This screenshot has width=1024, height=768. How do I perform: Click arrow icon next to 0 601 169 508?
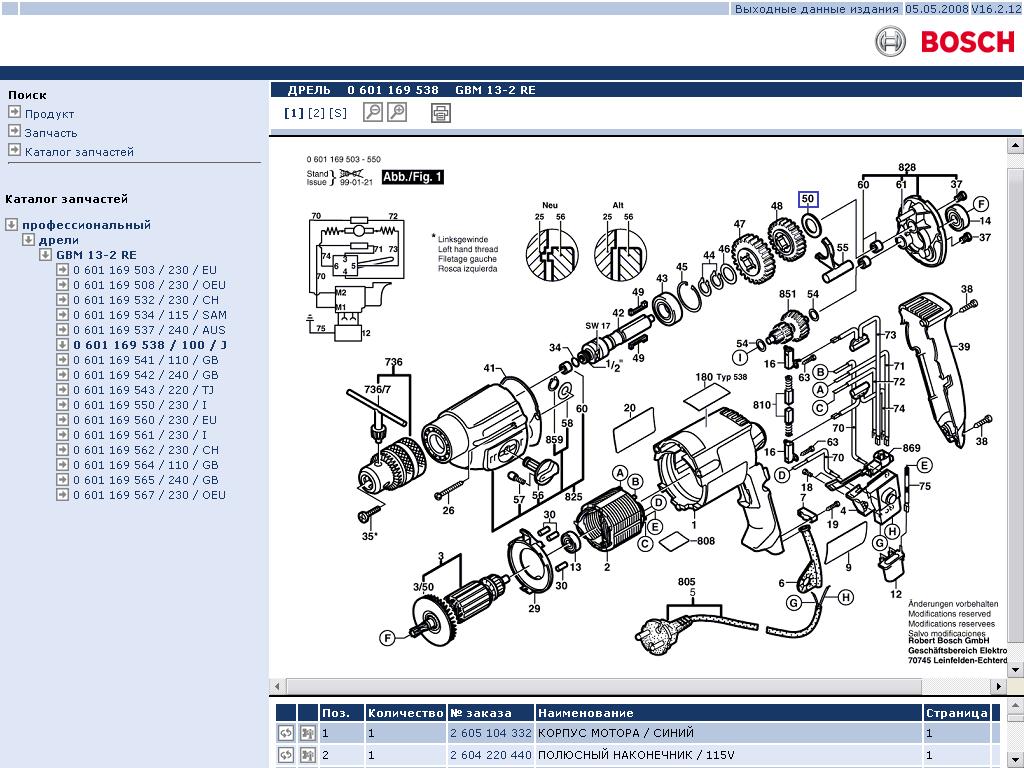pos(62,284)
